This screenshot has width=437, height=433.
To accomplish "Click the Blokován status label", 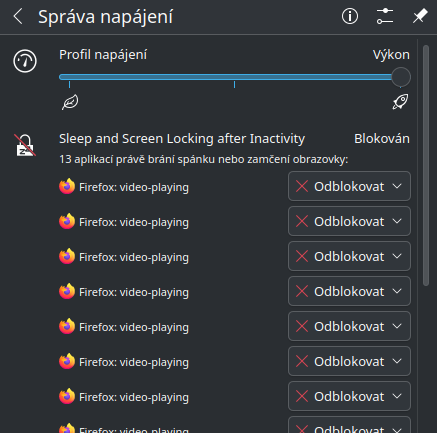I will [382, 139].
